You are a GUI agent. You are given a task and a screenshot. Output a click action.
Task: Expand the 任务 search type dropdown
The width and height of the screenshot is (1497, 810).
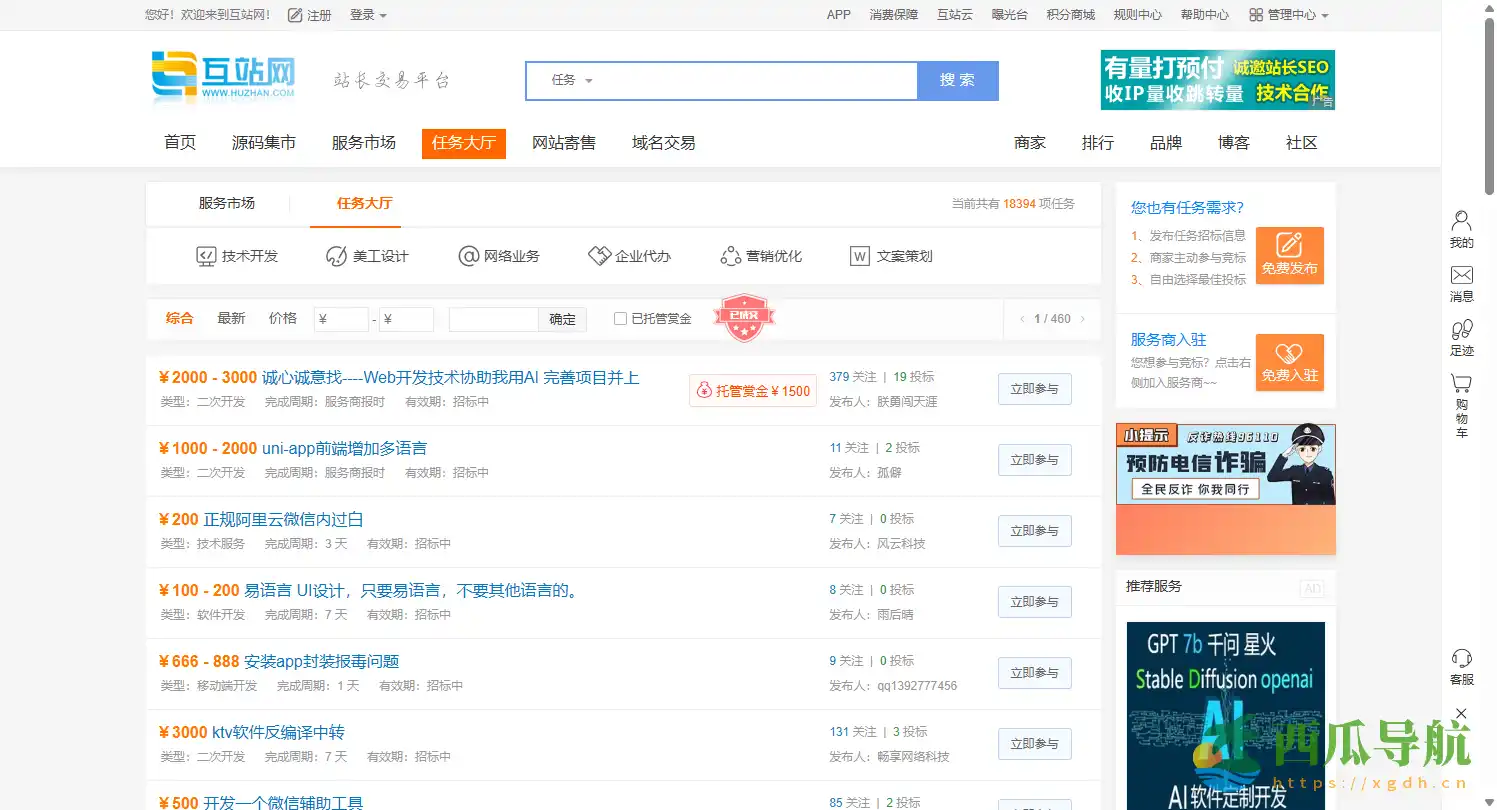tap(572, 80)
